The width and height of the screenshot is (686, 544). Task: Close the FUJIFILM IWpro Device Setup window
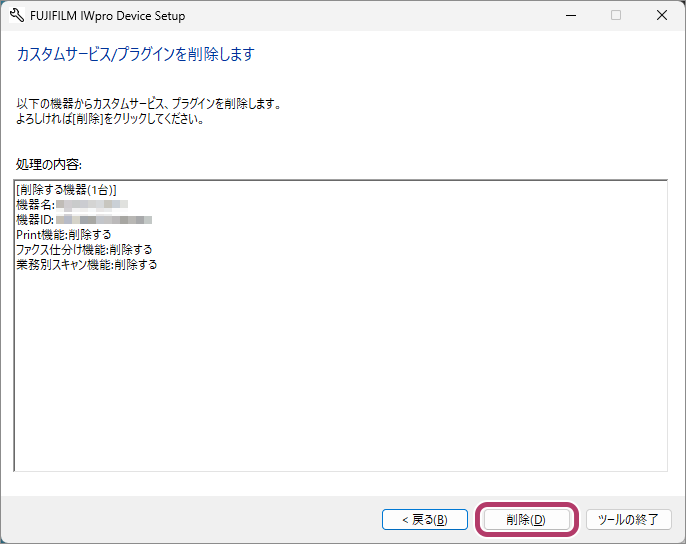coord(662,15)
